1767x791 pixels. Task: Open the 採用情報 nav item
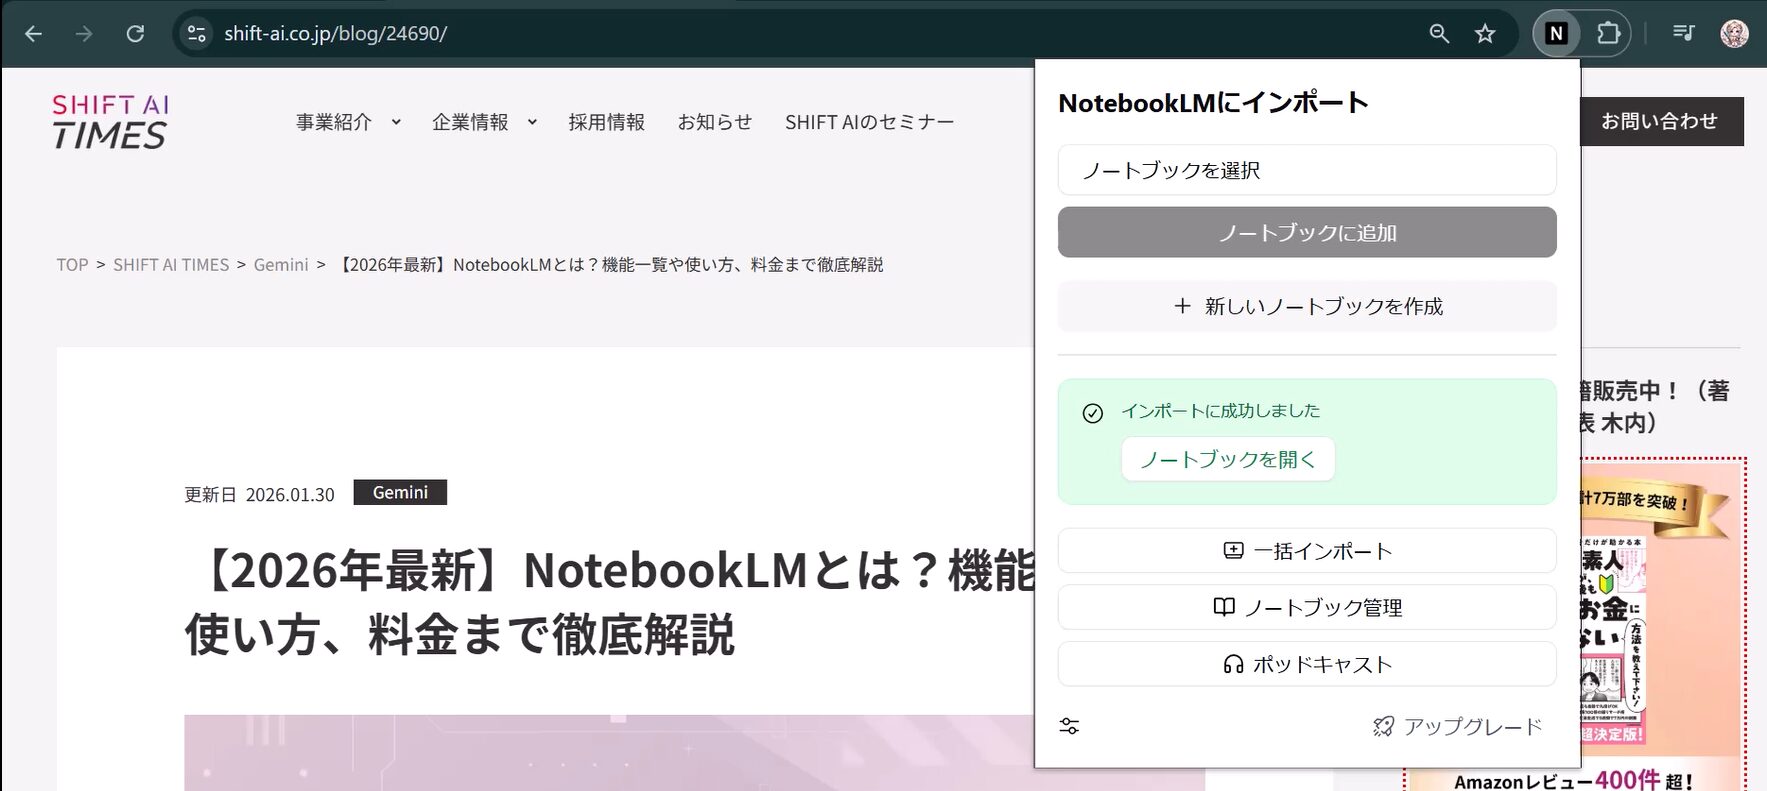[606, 122]
